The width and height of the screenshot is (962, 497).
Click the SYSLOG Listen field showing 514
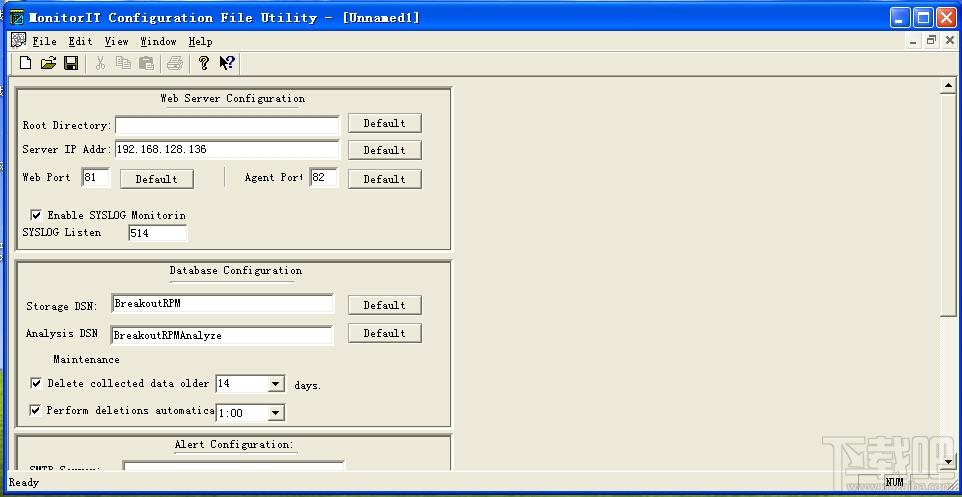coord(158,233)
